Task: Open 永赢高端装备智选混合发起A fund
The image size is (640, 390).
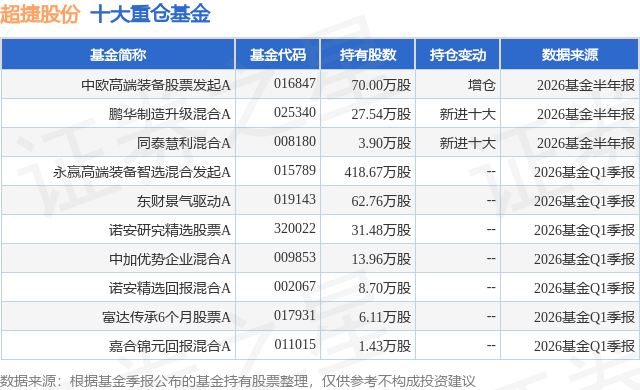Action: pyautogui.click(x=142, y=172)
